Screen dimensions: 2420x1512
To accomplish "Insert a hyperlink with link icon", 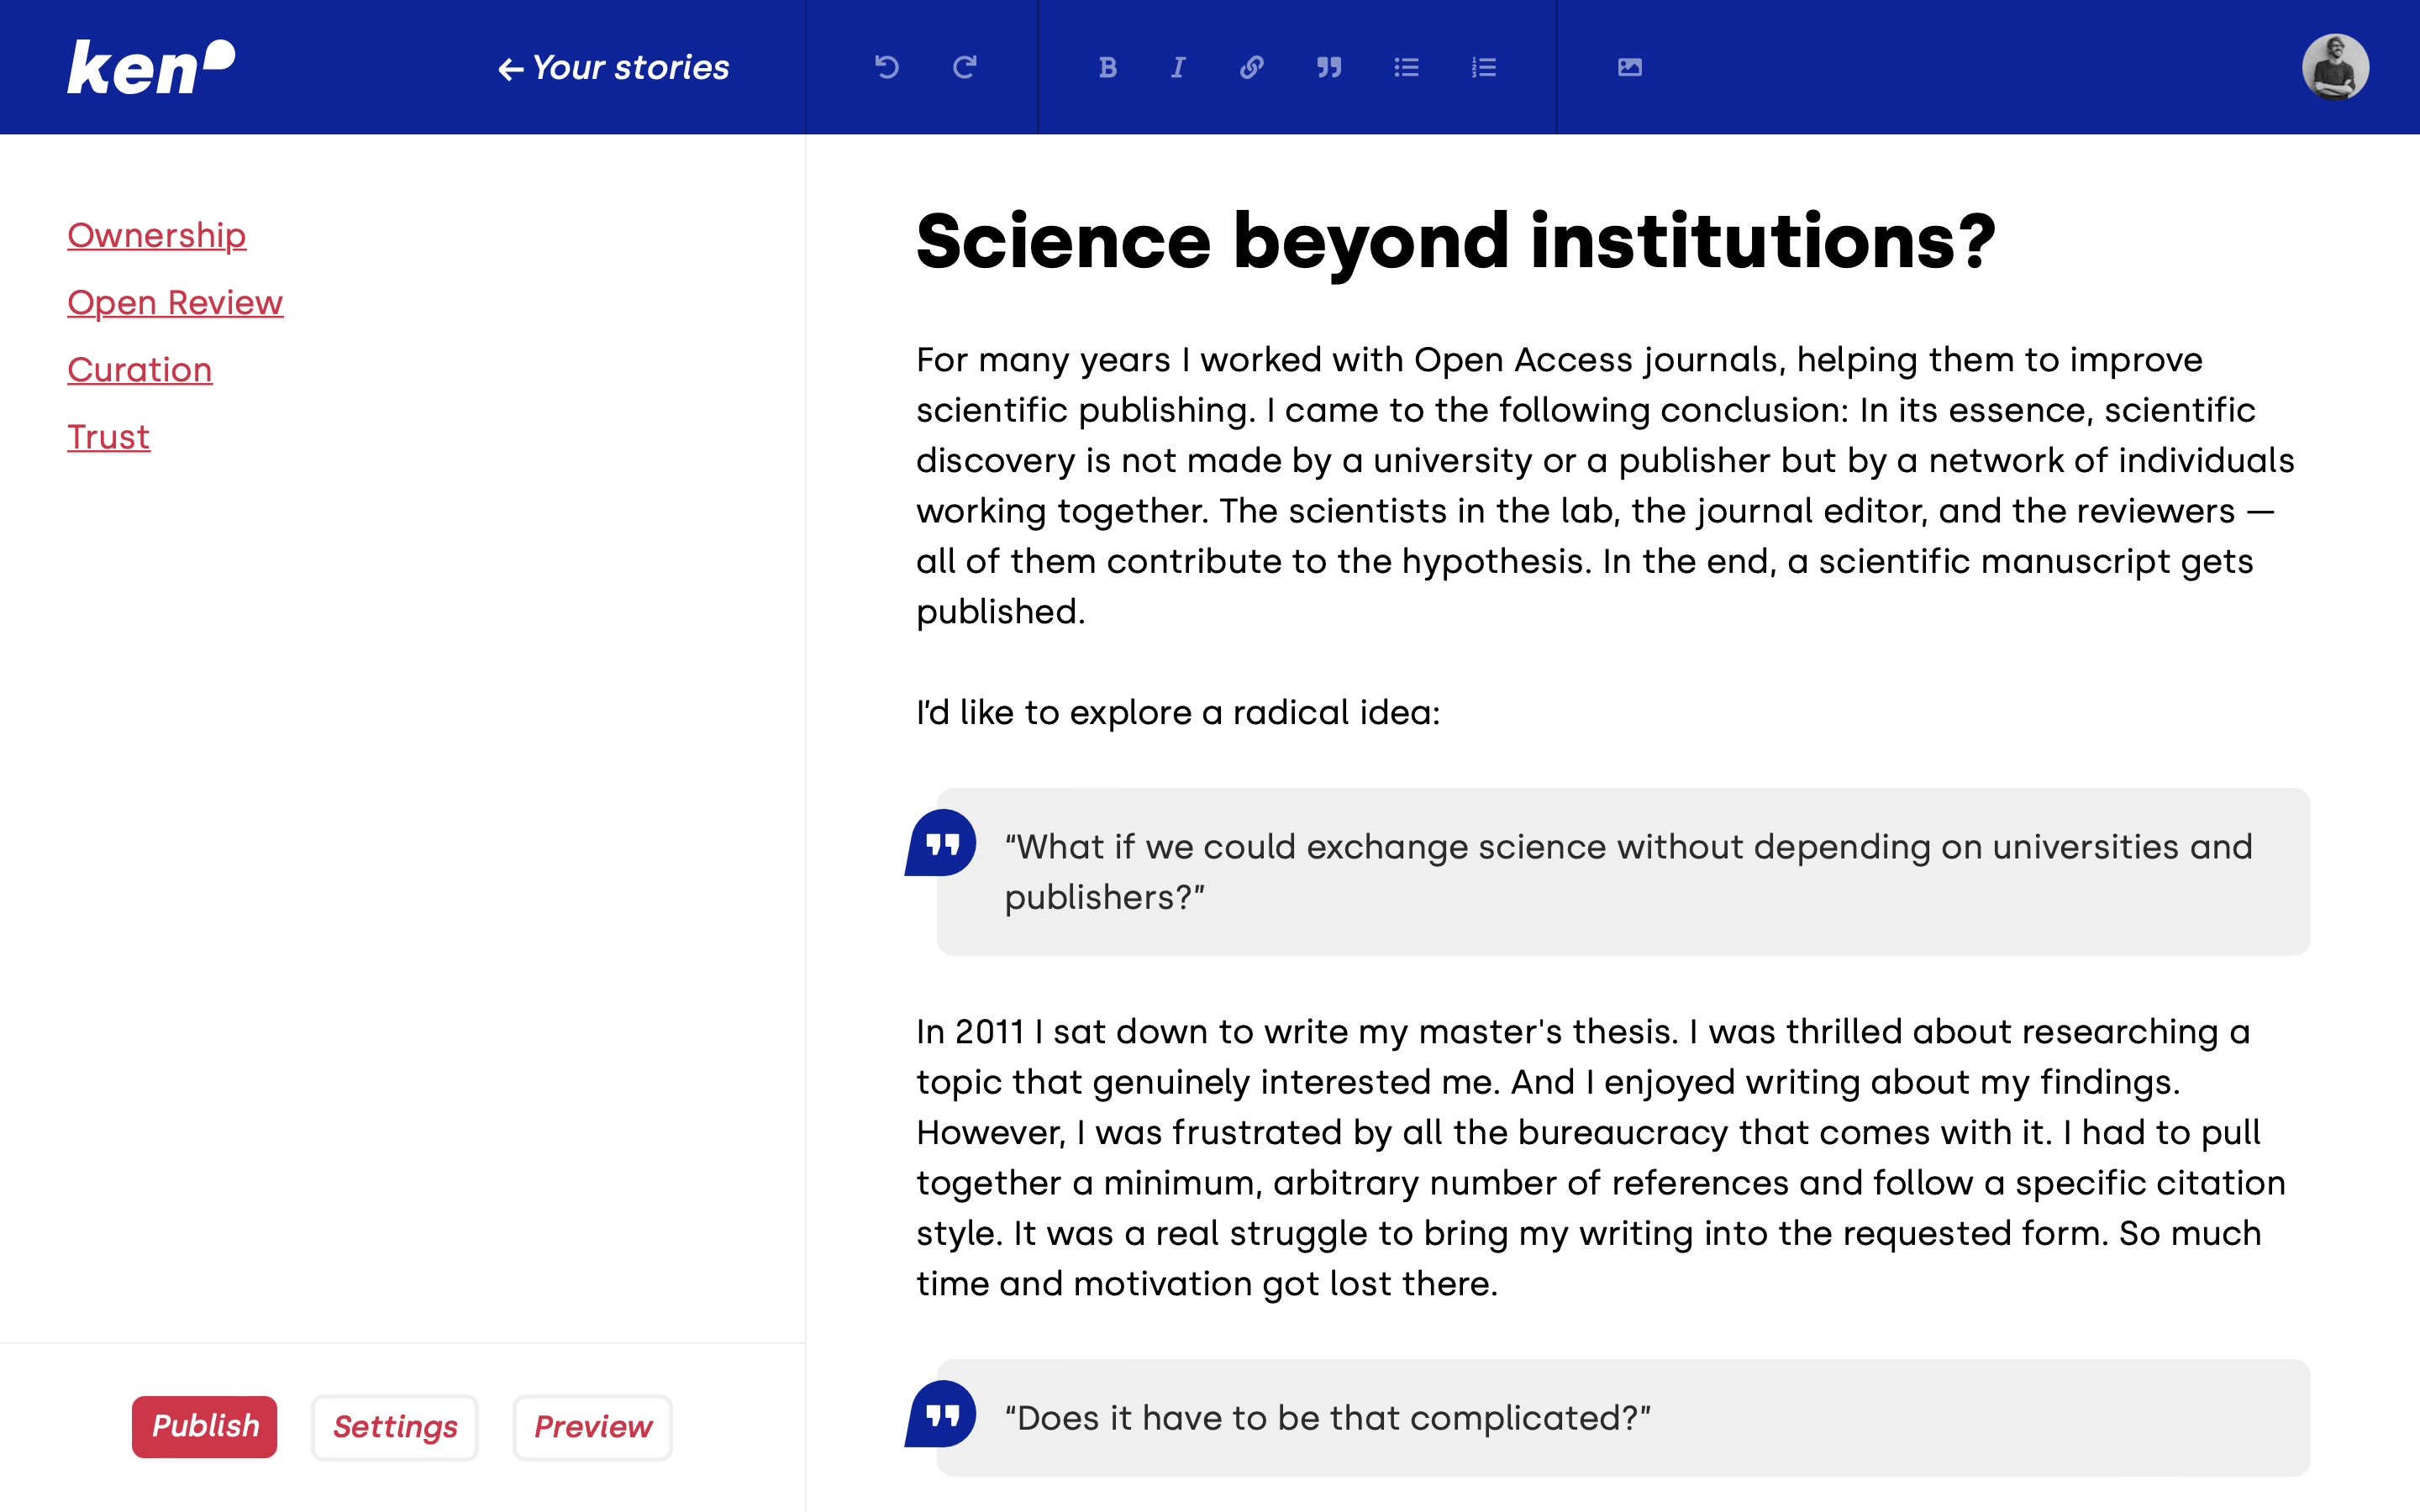I will click(1251, 67).
